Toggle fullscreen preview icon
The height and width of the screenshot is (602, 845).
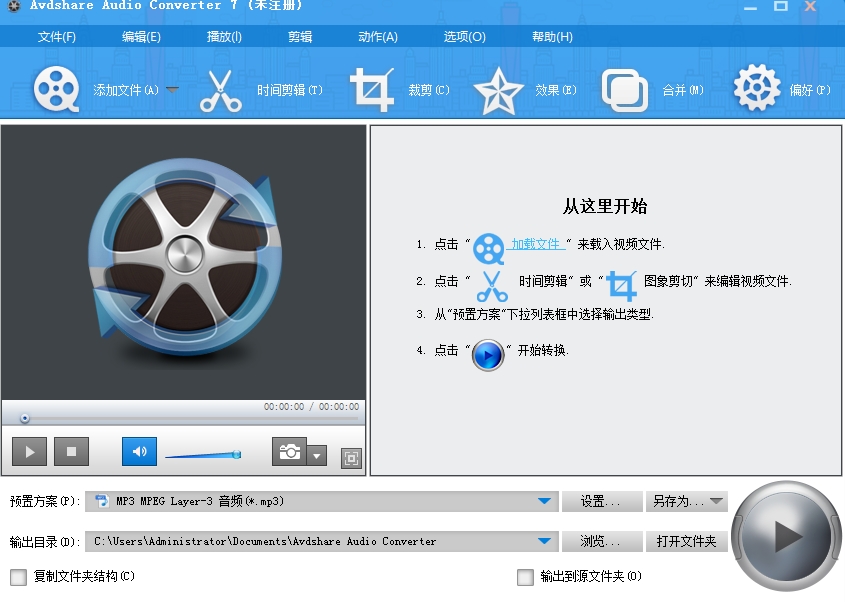[350, 458]
